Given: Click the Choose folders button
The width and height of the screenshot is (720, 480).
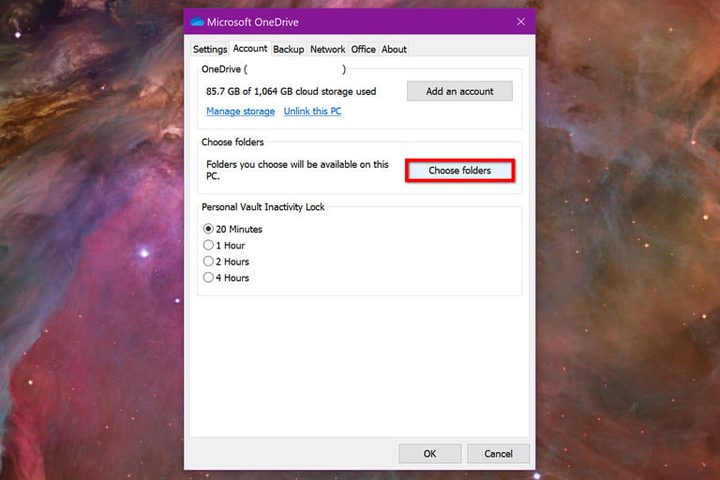Looking at the screenshot, I should click(460, 170).
